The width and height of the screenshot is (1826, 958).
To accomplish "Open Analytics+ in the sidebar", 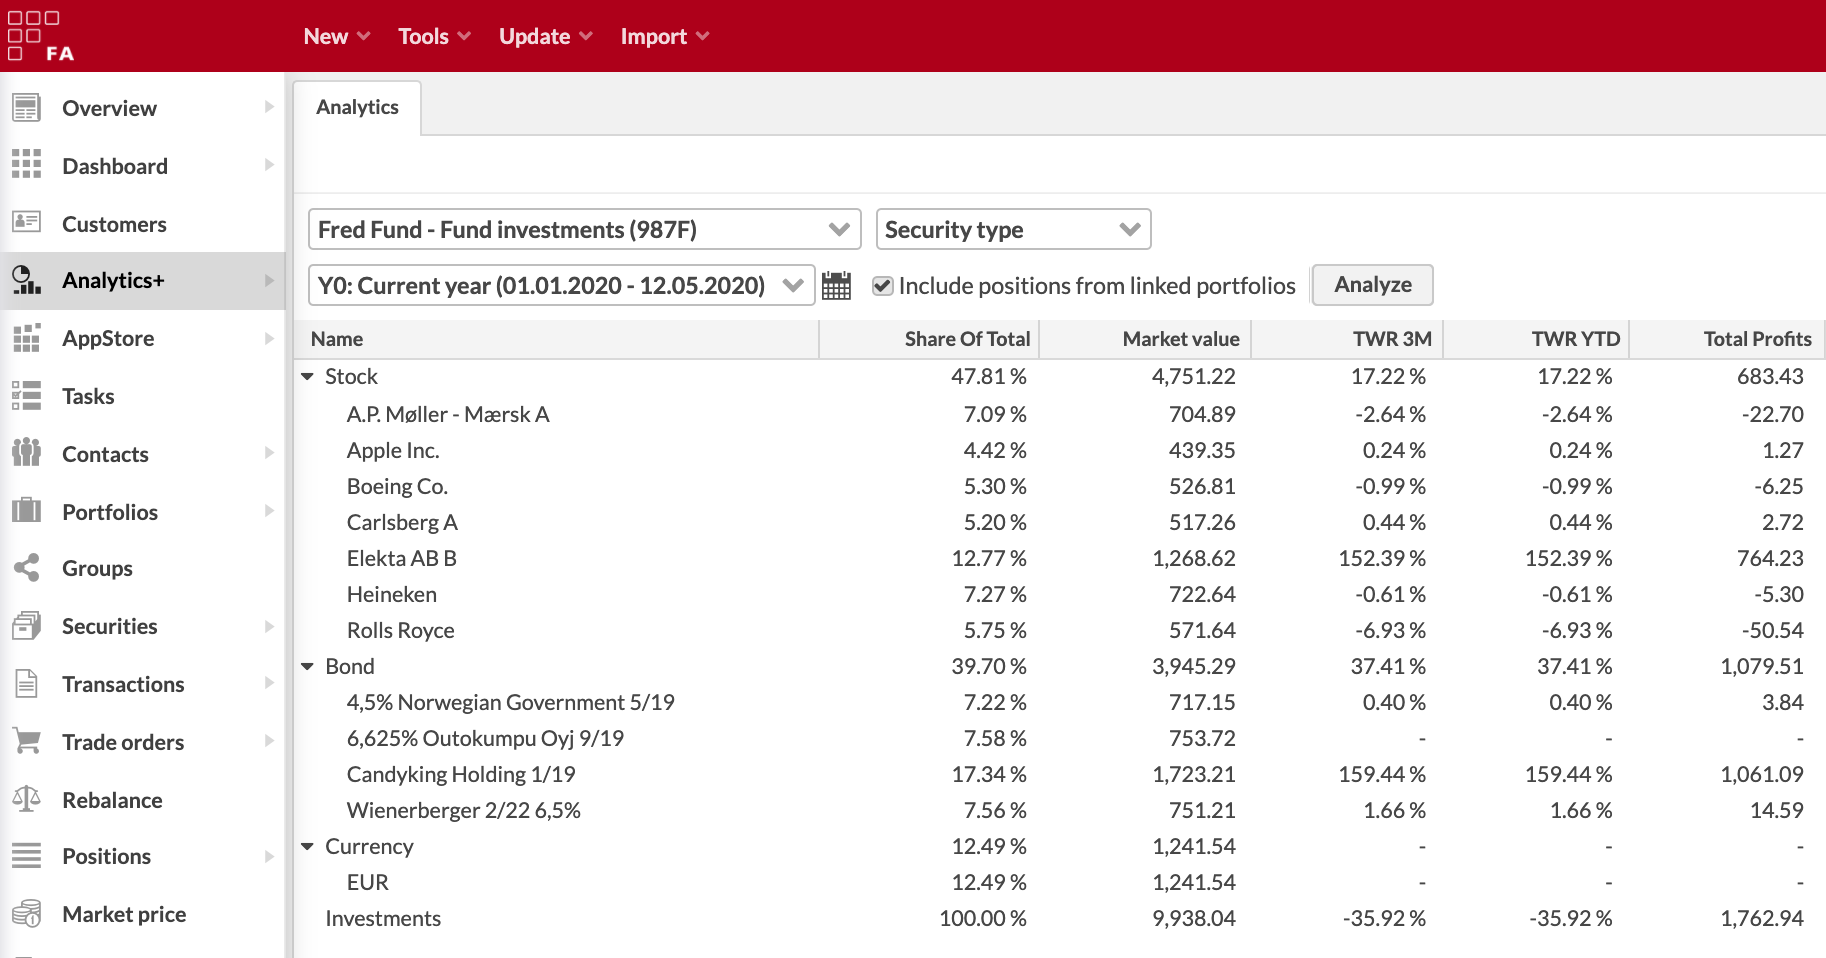I will 143,281.
